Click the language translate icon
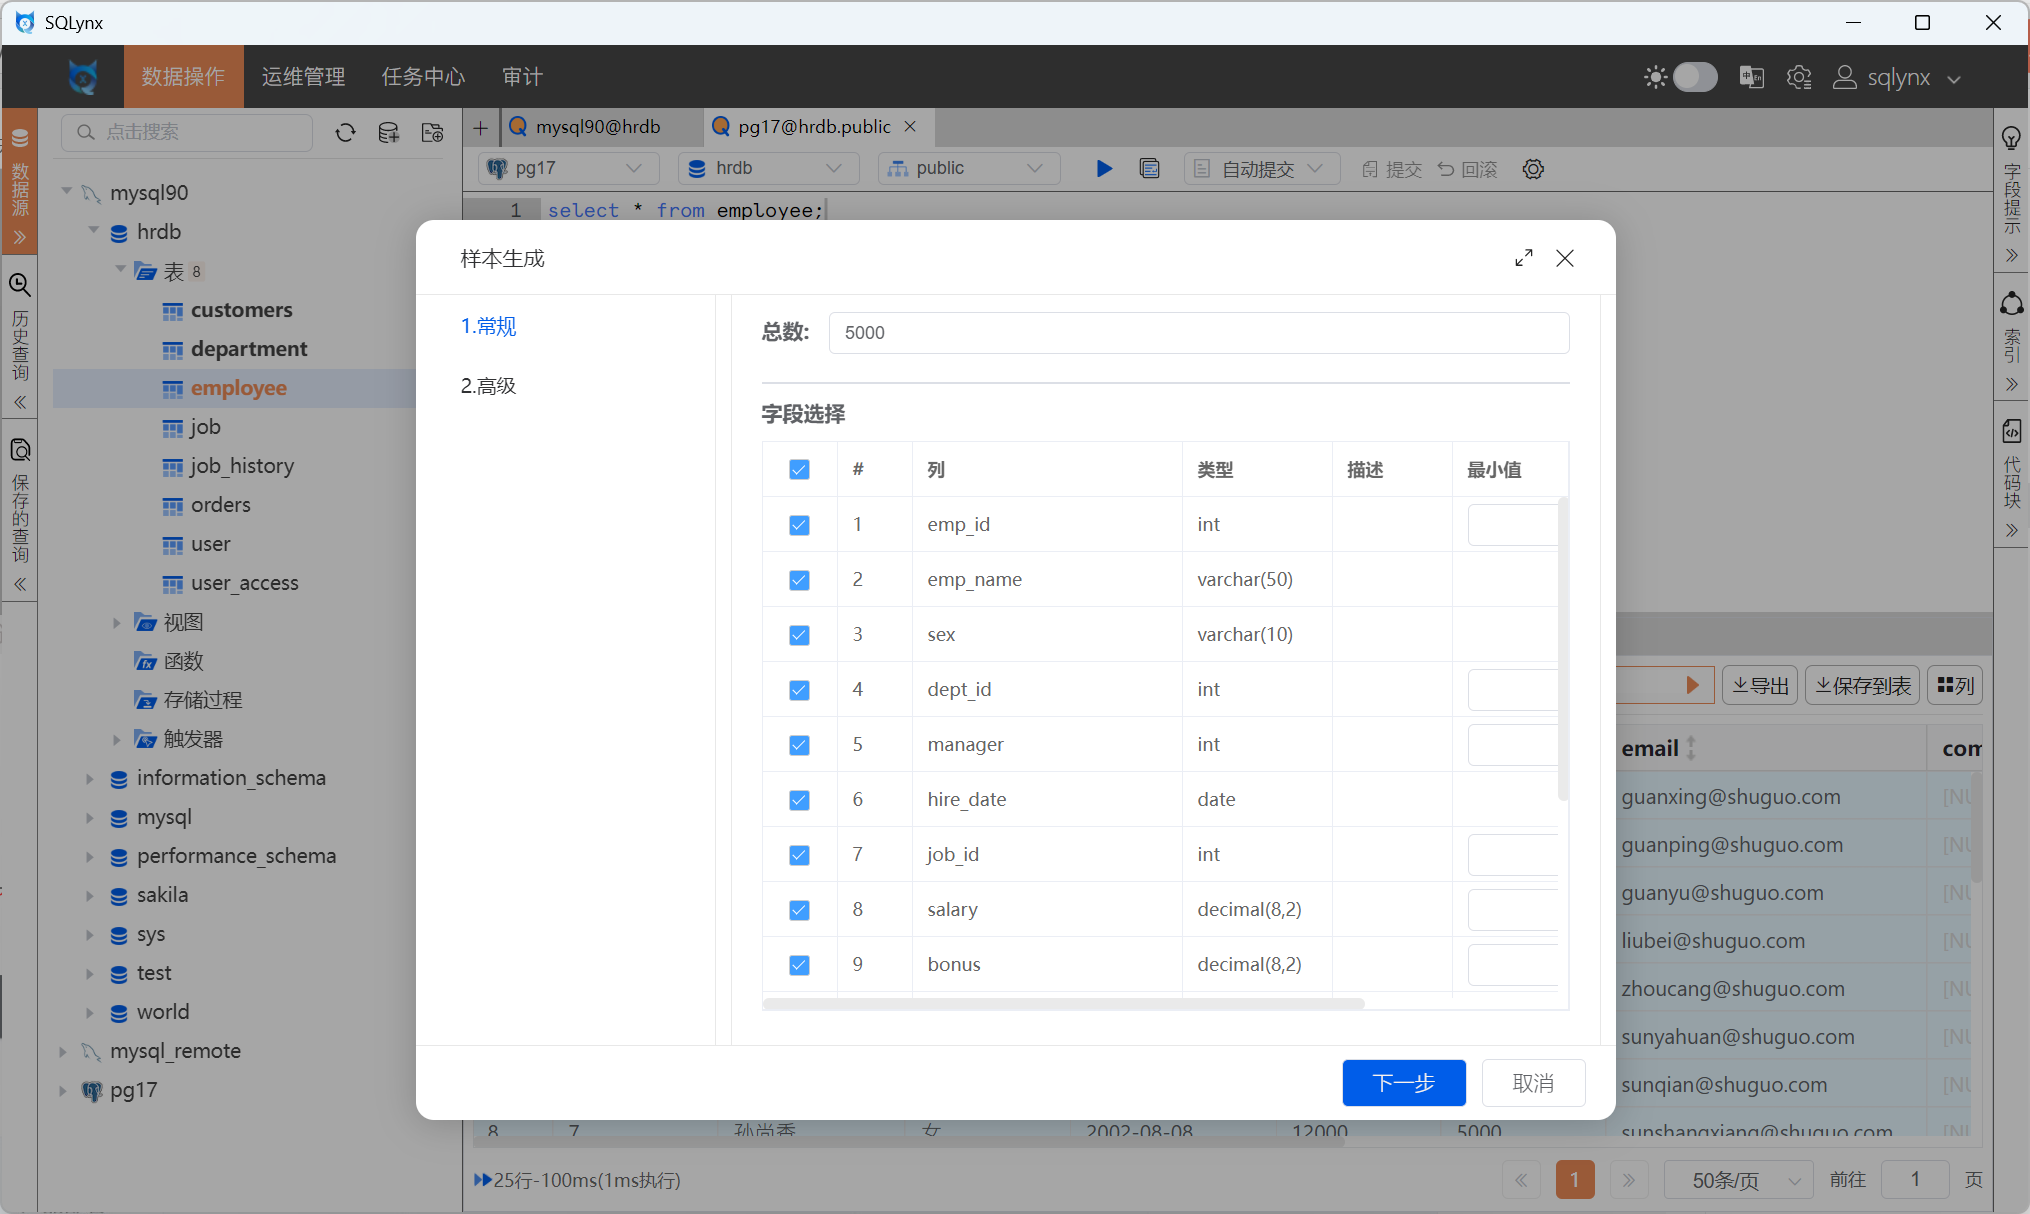Screen dimensions: 2030x1214 (1751, 77)
